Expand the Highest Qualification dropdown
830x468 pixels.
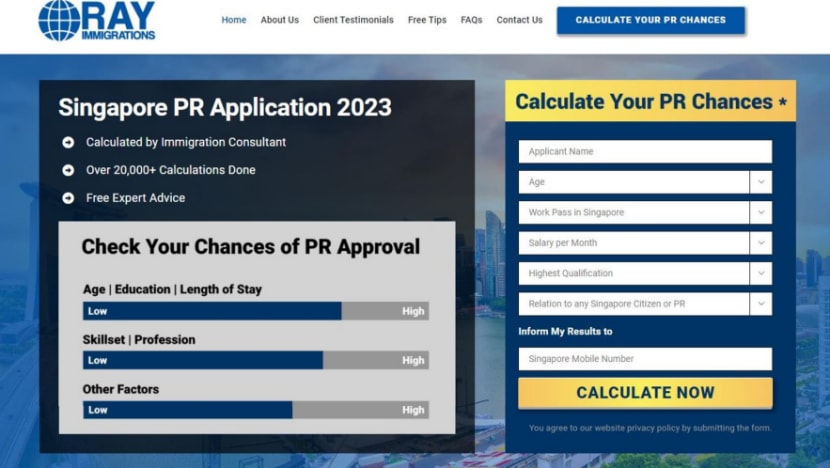pos(645,273)
